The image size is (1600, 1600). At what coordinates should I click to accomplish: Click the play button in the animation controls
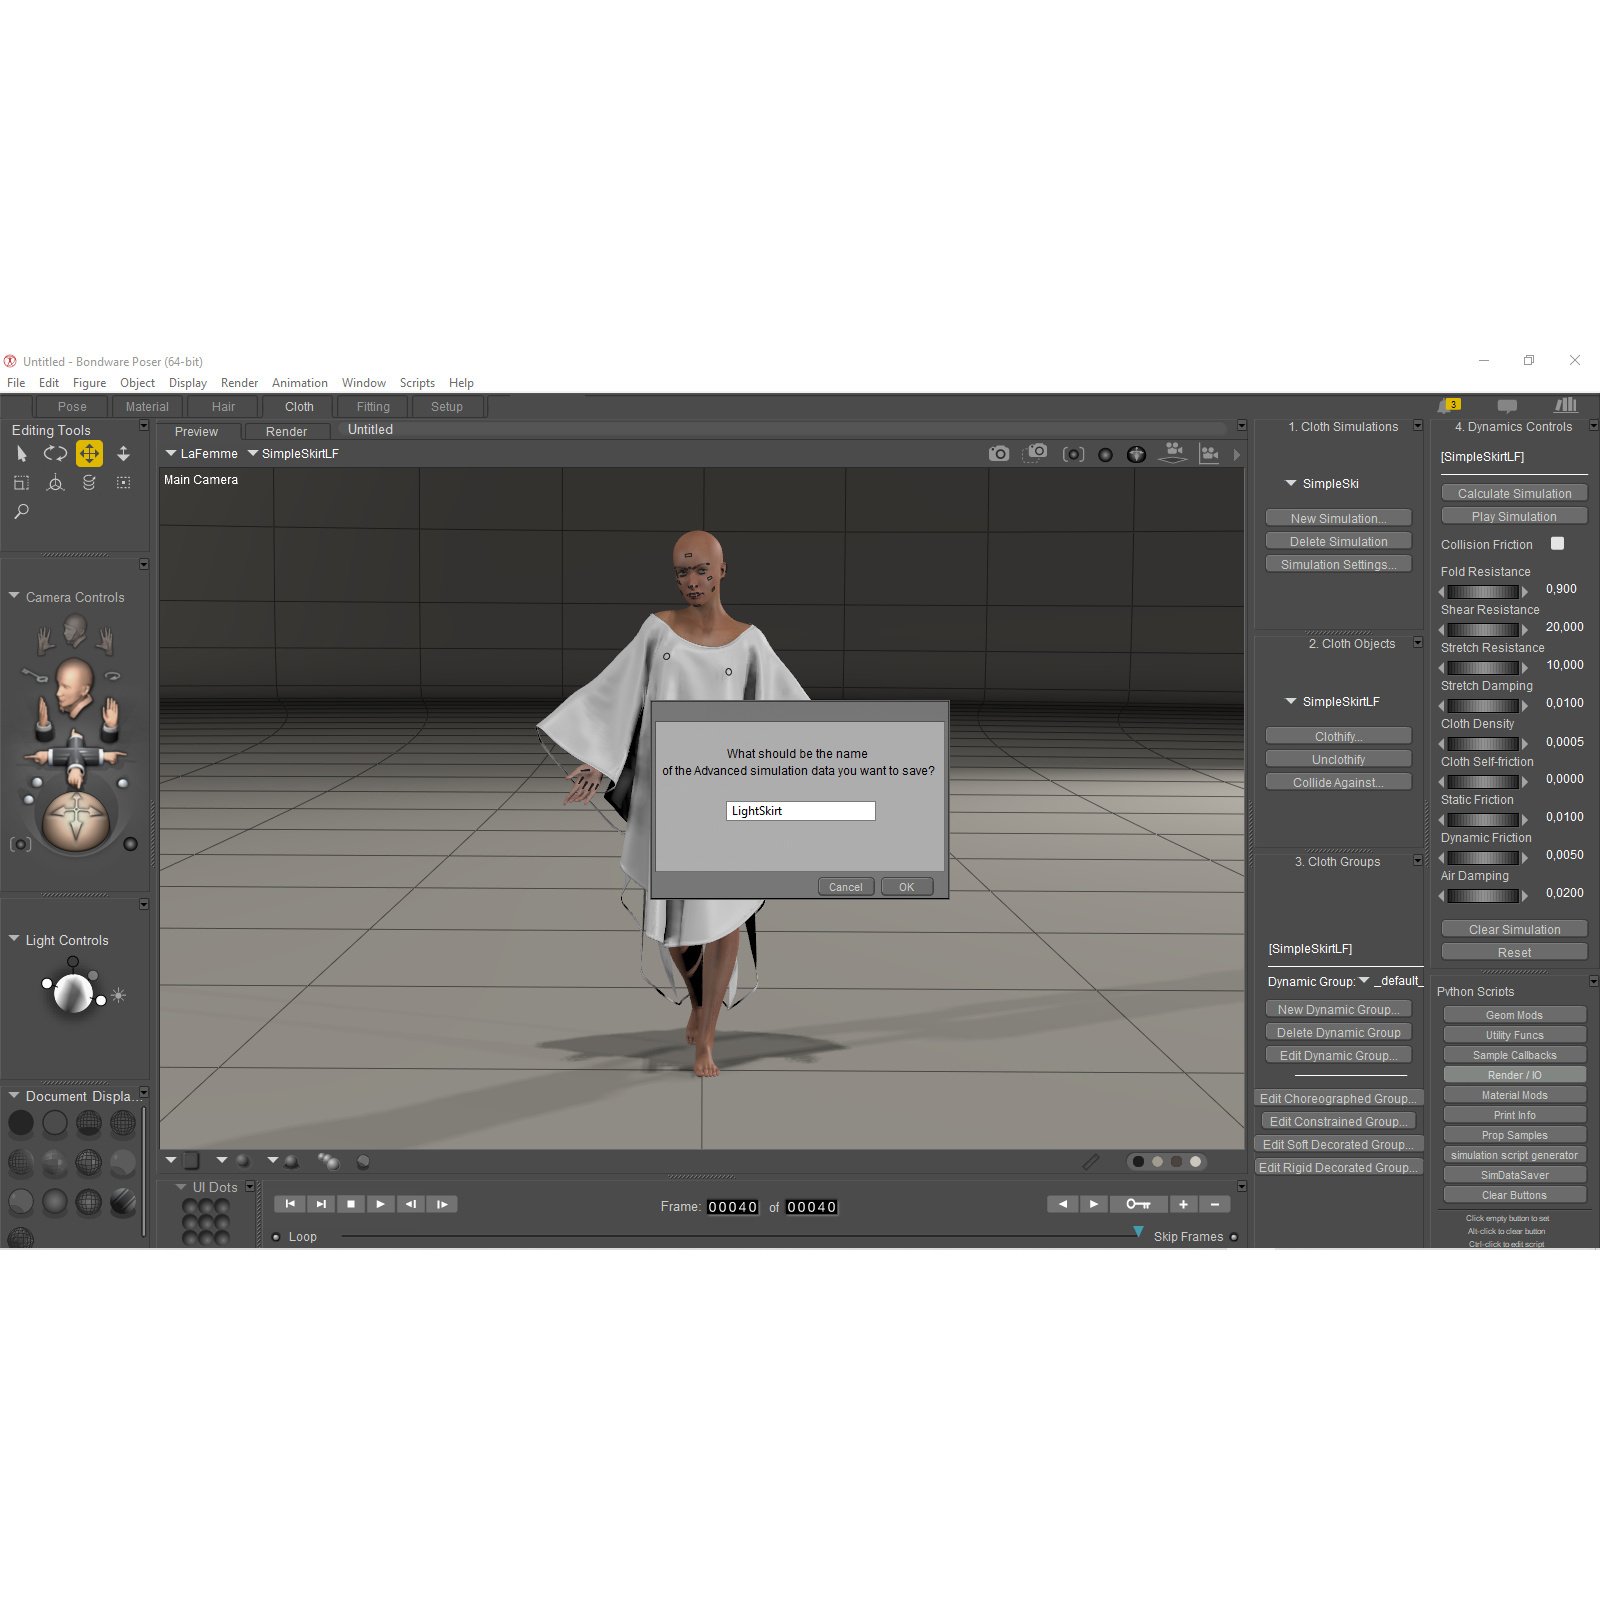pyautogui.click(x=380, y=1204)
